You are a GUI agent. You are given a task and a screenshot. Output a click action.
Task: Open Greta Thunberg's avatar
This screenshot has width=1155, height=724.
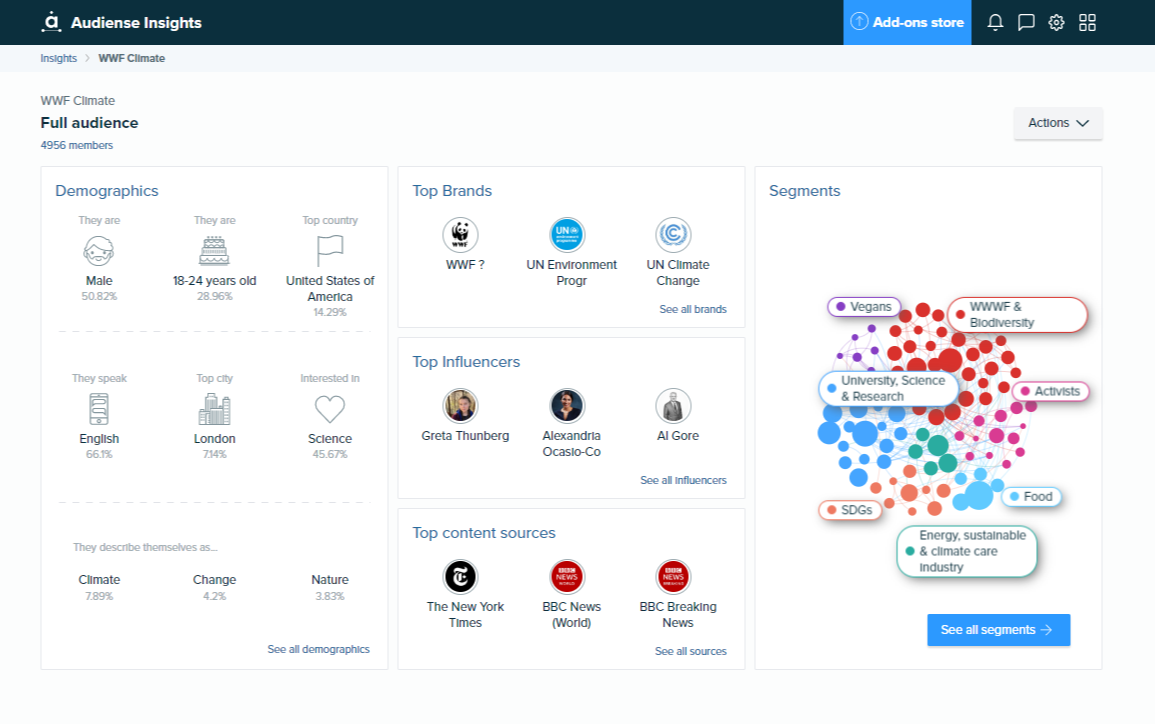tap(460, 406)
